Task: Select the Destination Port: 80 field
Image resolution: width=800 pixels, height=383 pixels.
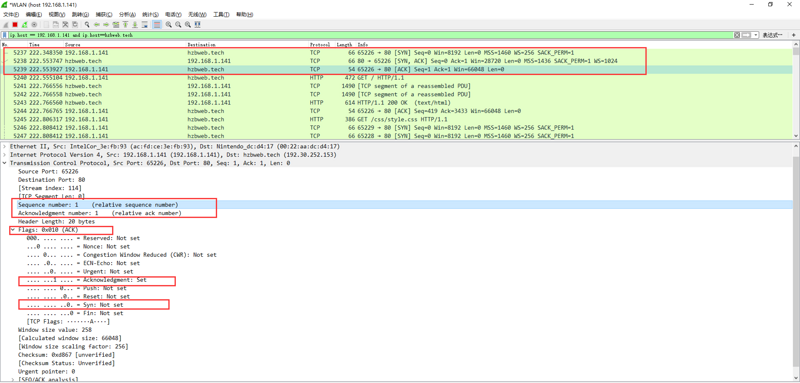Action: click(x=52, y=180)
